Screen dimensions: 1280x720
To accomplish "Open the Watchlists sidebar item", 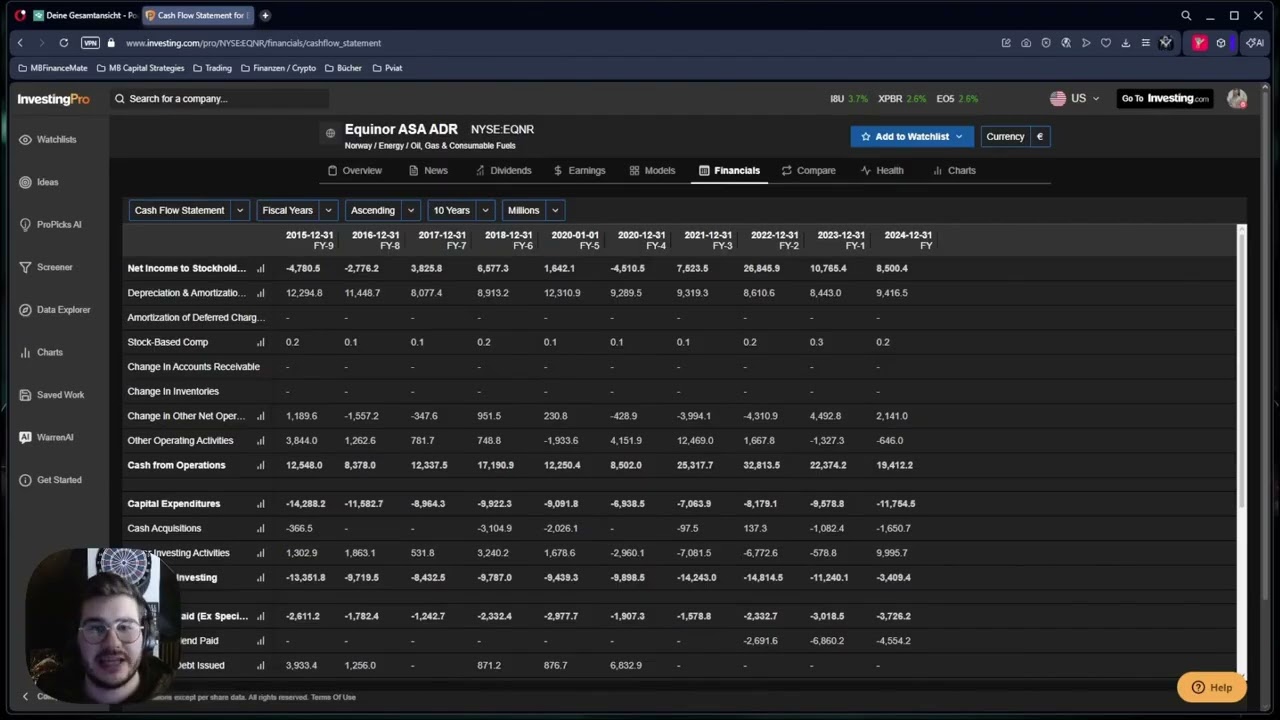I will [x=48, y=140].
